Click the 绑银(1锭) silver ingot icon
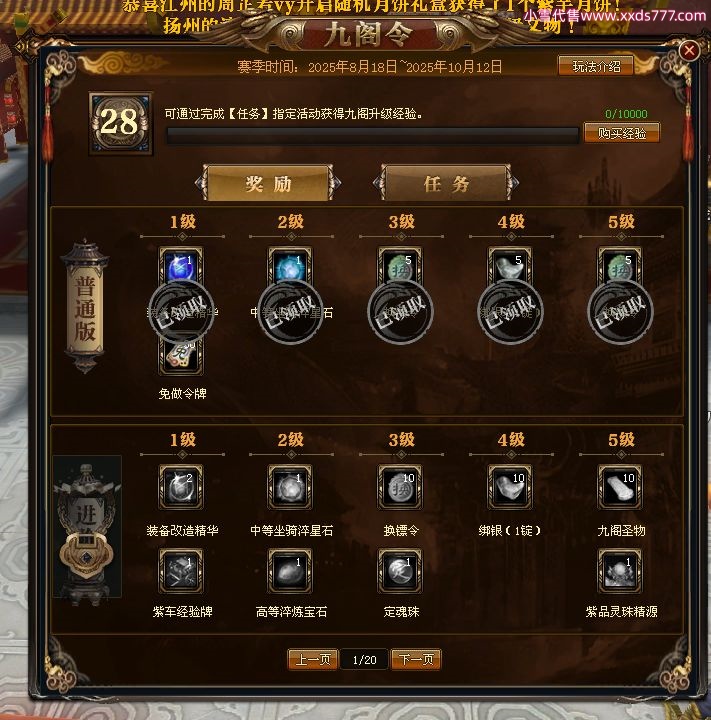The height and width of the screenshot is (720, 711). click(x=510, y=487)
